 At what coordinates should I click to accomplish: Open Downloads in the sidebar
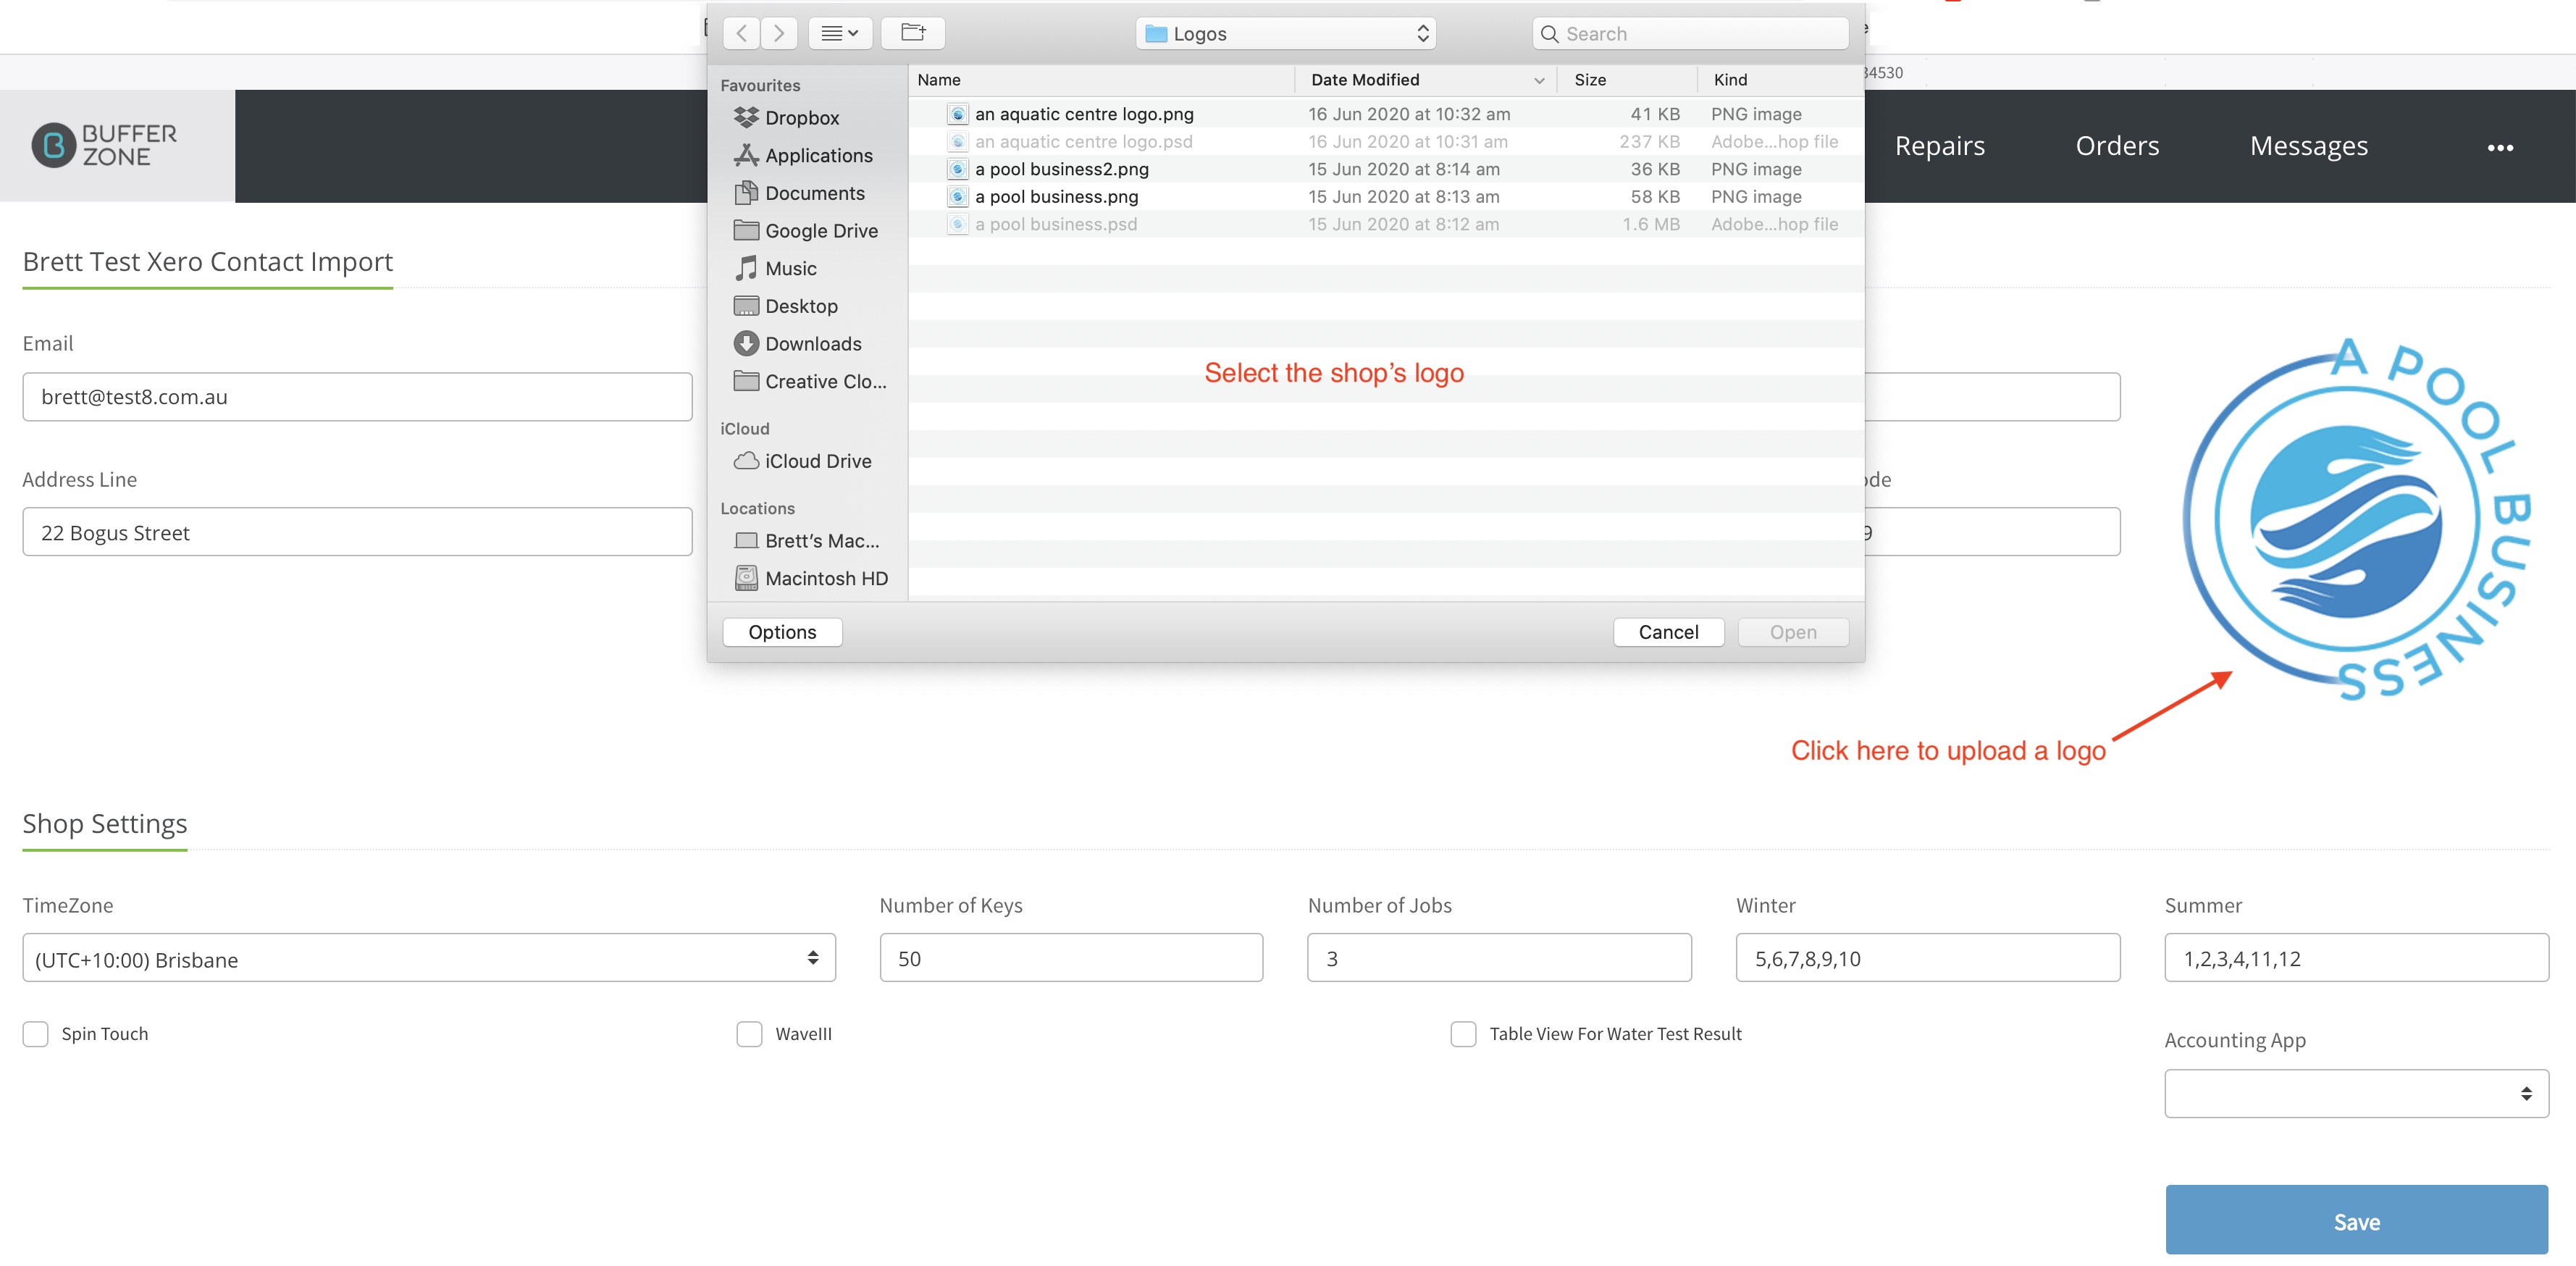coord(797,344)
